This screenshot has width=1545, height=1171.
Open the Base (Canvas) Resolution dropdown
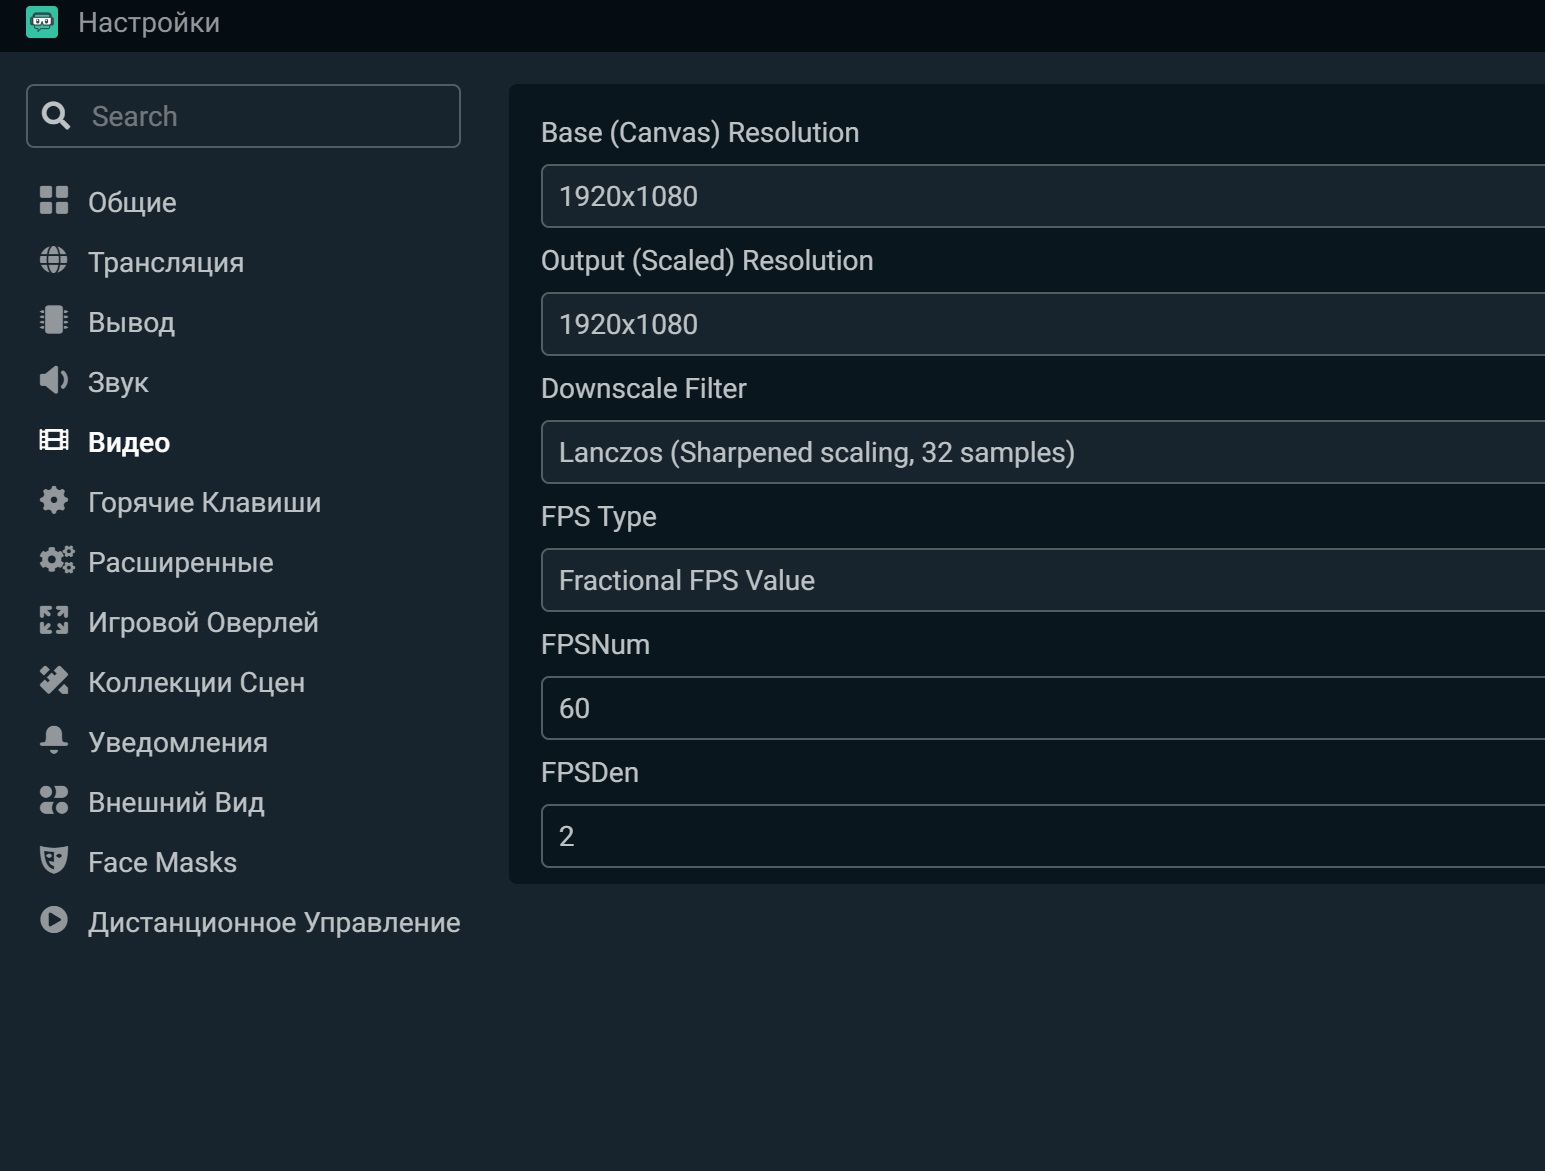[1043, 196]
